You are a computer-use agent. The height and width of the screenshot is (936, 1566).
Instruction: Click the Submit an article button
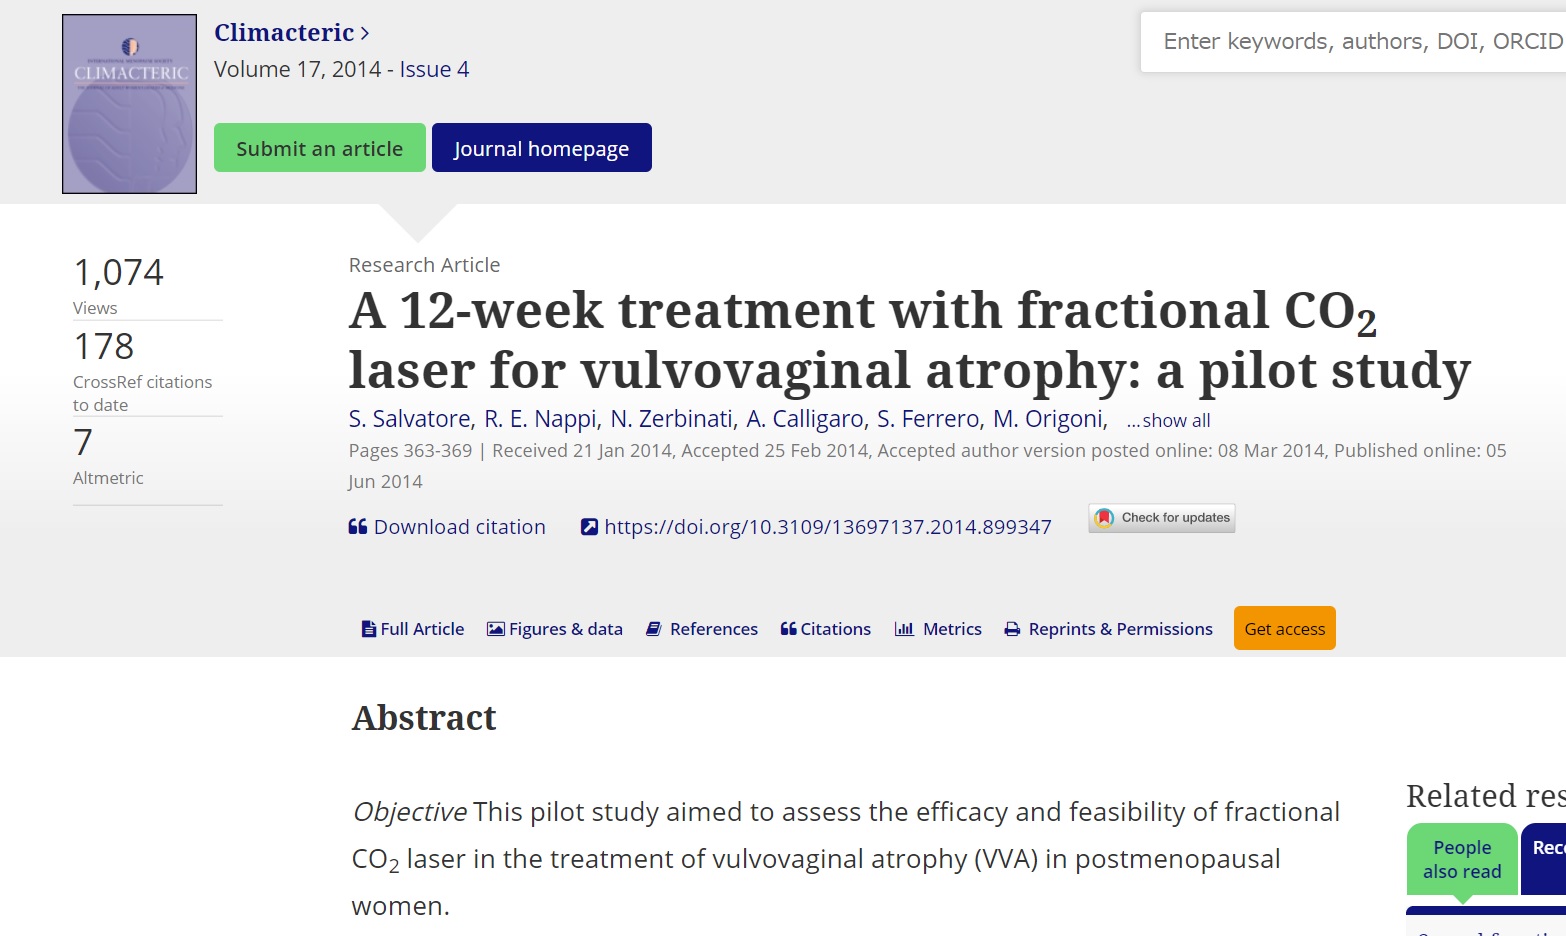(x=320, y=148)
